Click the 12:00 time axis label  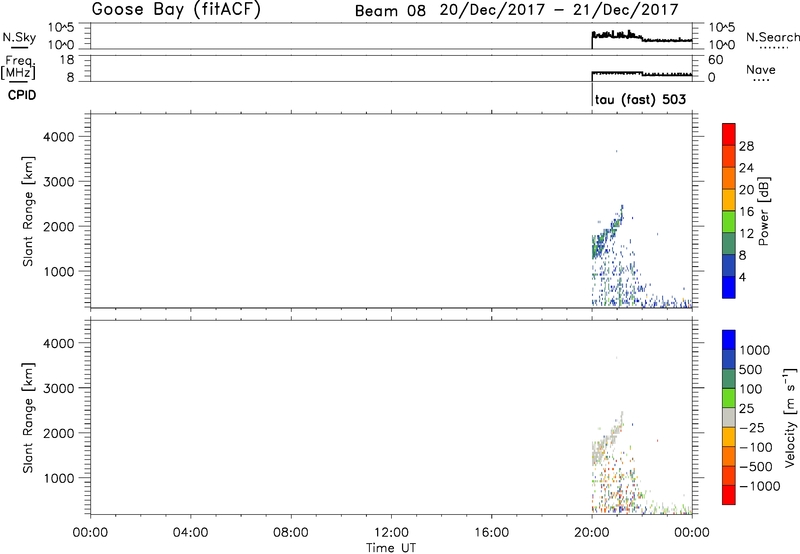pyautogui.click(x=391, y=533)
